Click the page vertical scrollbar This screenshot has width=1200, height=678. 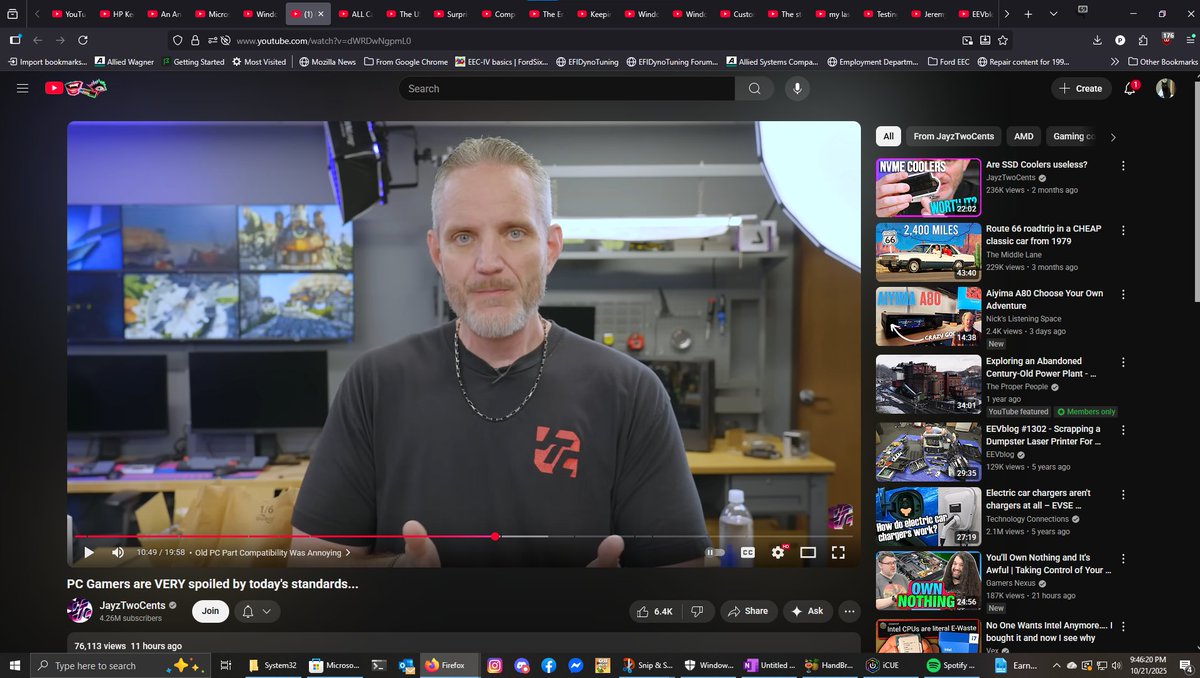click(1195, 190)
